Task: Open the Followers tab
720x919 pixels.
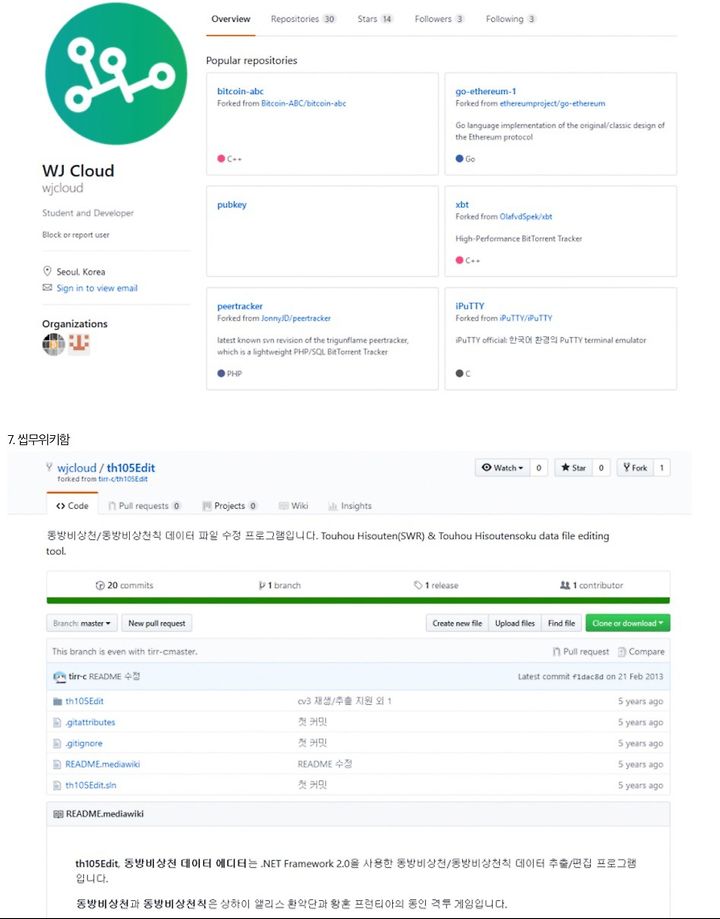Action: point(439,19)
